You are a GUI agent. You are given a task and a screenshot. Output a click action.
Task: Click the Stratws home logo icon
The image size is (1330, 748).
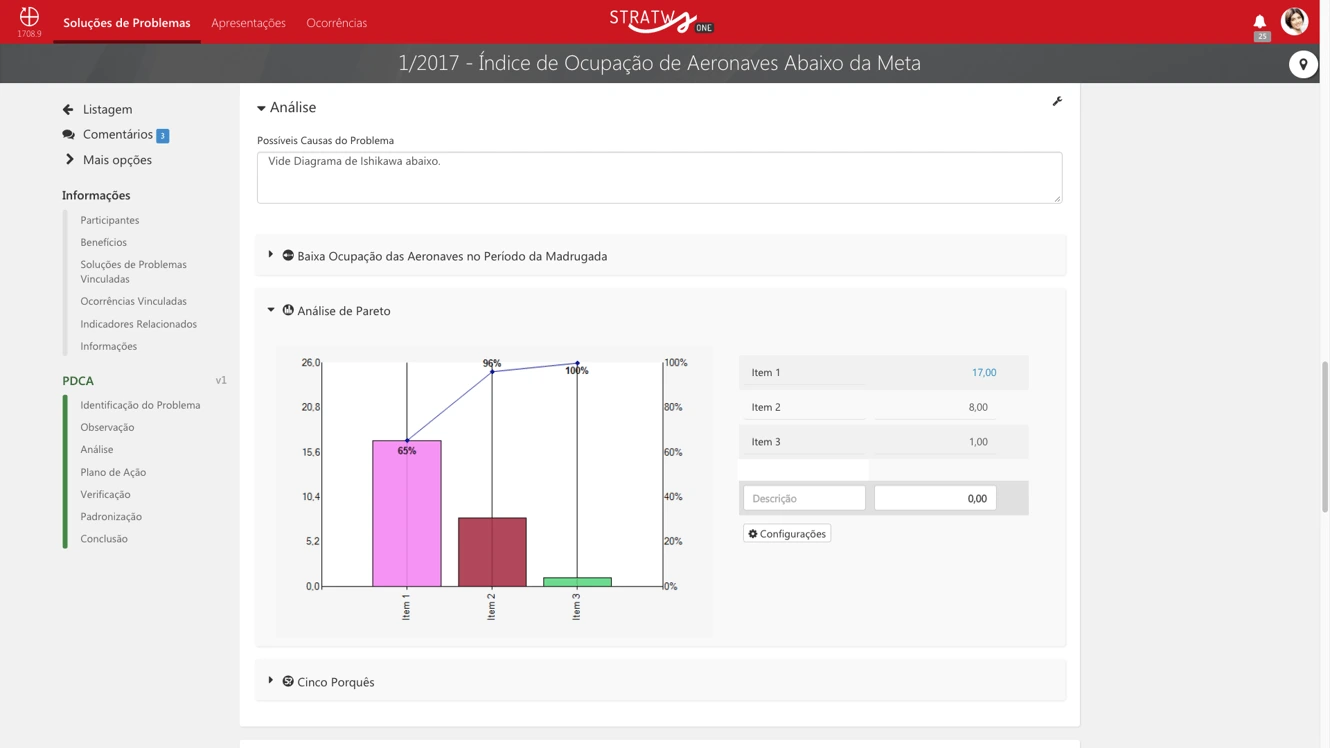29,17
